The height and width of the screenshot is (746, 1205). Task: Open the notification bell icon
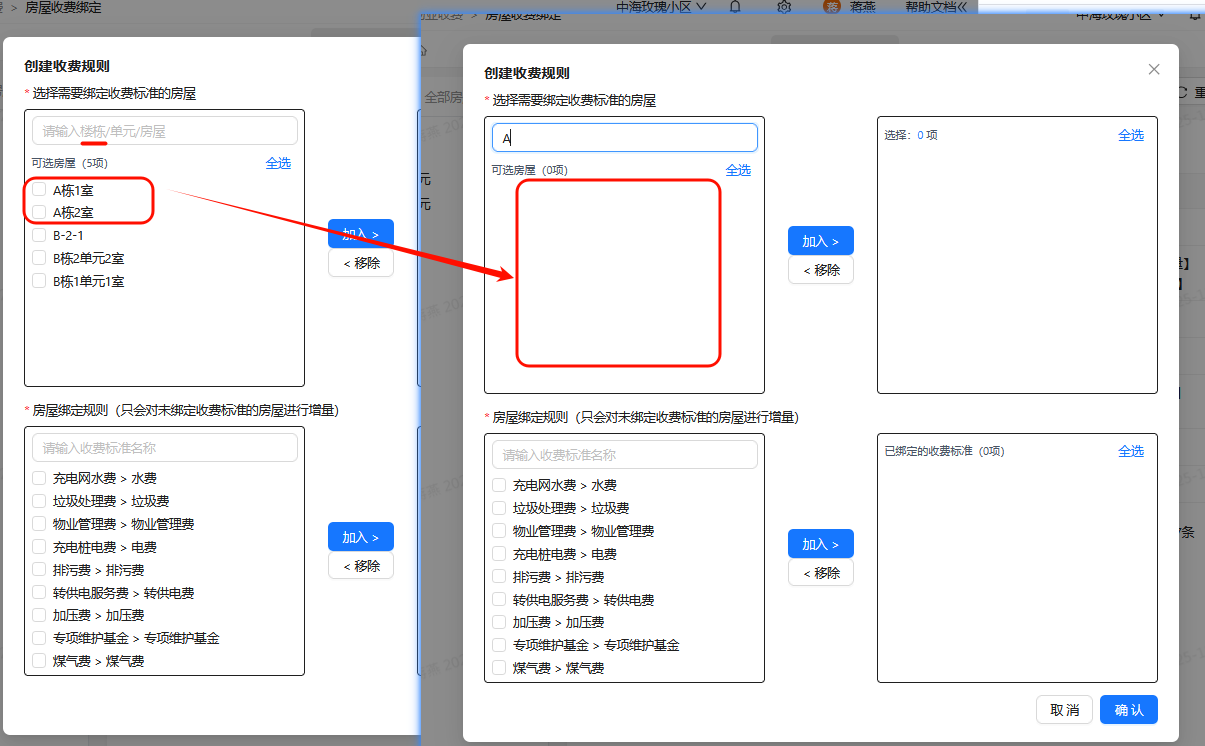coord(735,8)
